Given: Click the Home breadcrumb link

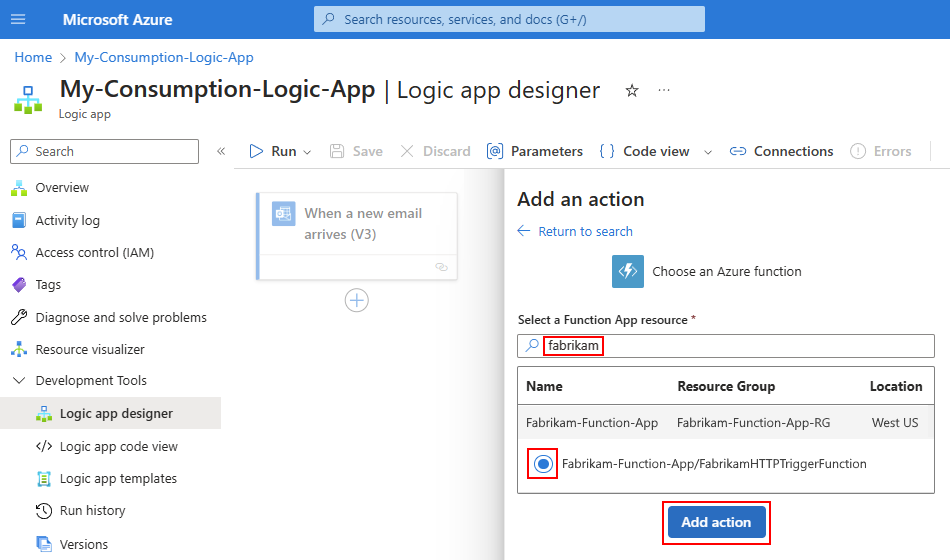Looking at the screenshot, I should pos(33,57).
